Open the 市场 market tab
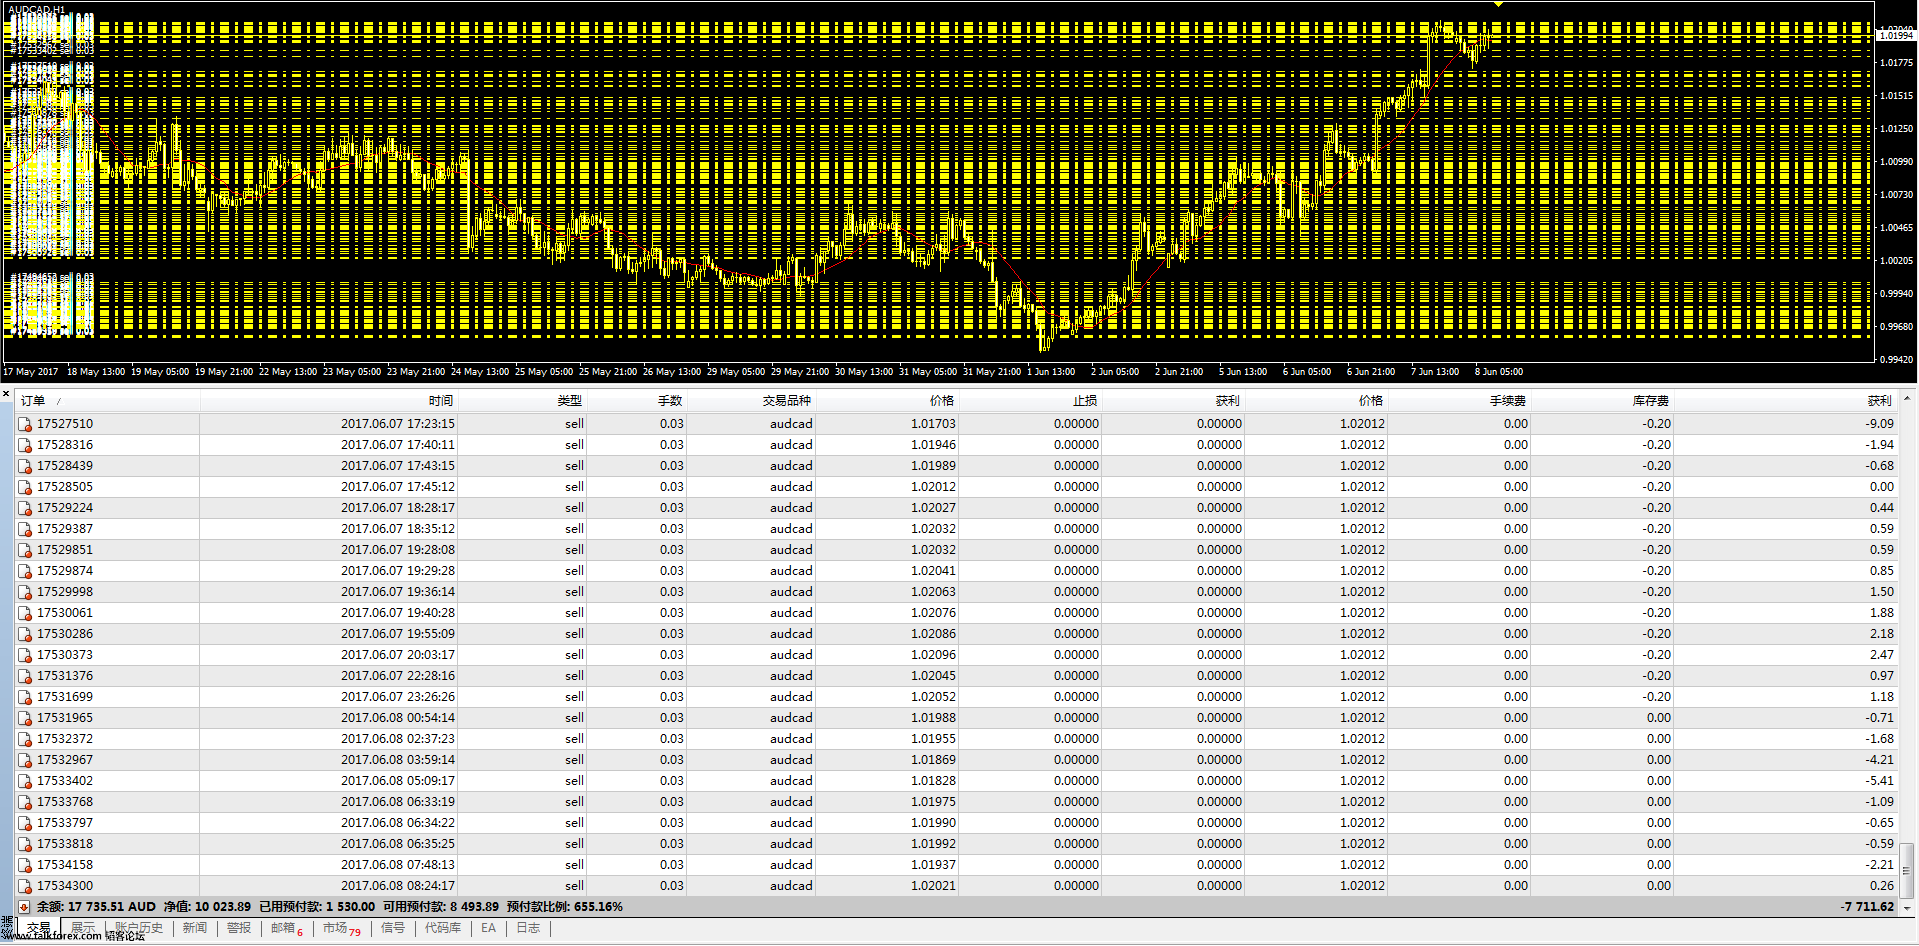Viewport: 1919px width, 946px height. (341, 928)
